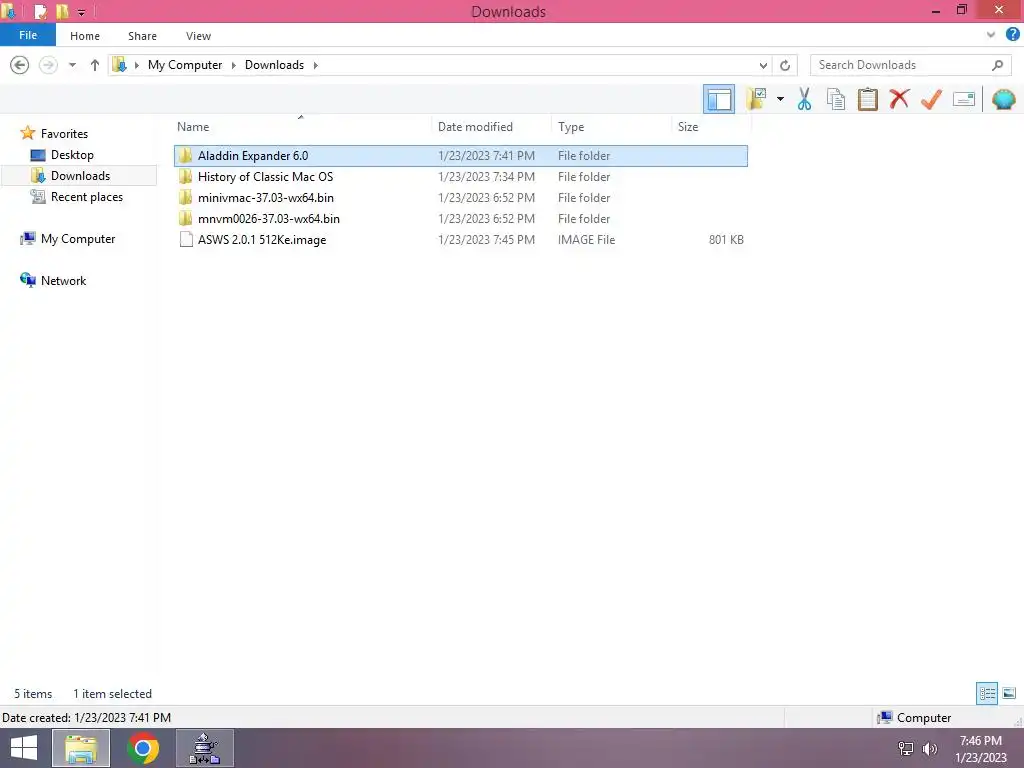Click the new folder icon in title bar
The width and height of the screenshot is (1024, 768).
[62, 11]
